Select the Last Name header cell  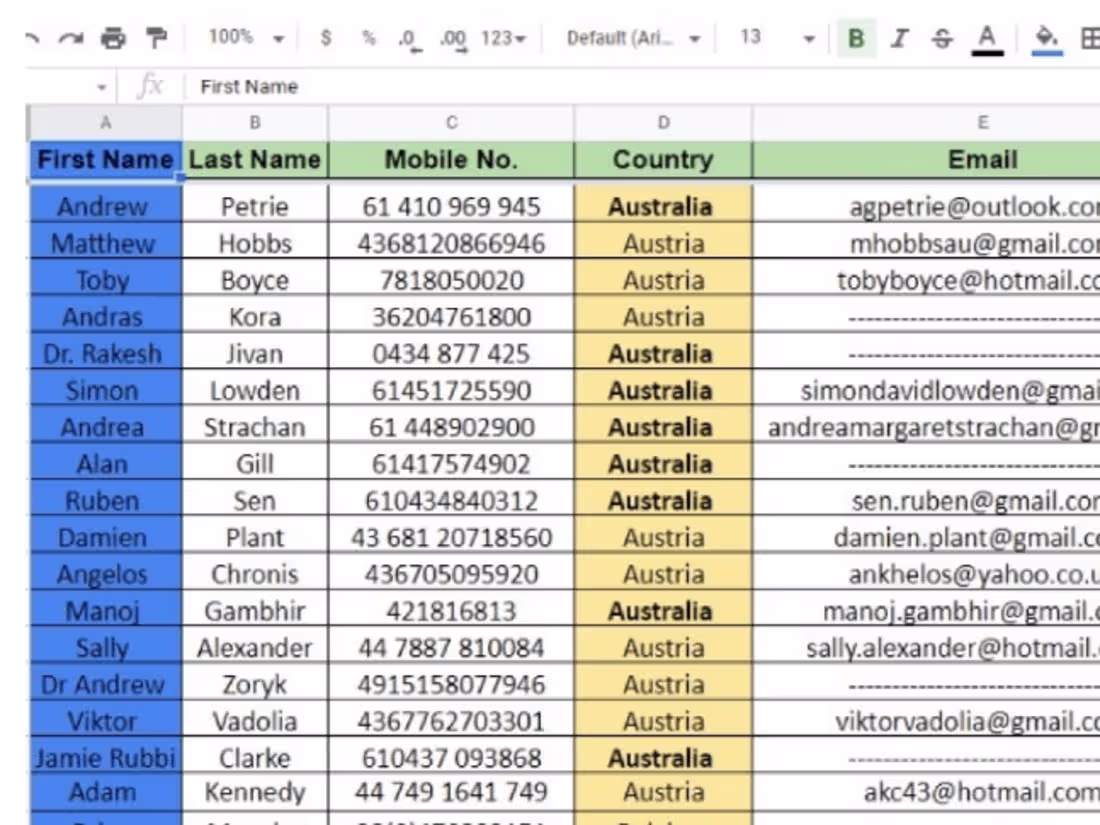(255, 160)
